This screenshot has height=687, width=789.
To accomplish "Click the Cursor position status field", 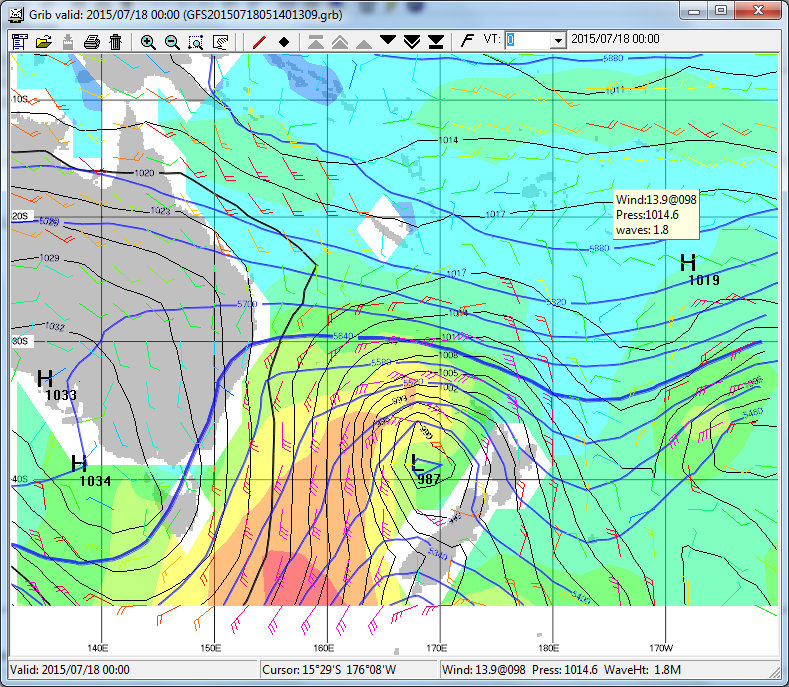I will [348, 670].
